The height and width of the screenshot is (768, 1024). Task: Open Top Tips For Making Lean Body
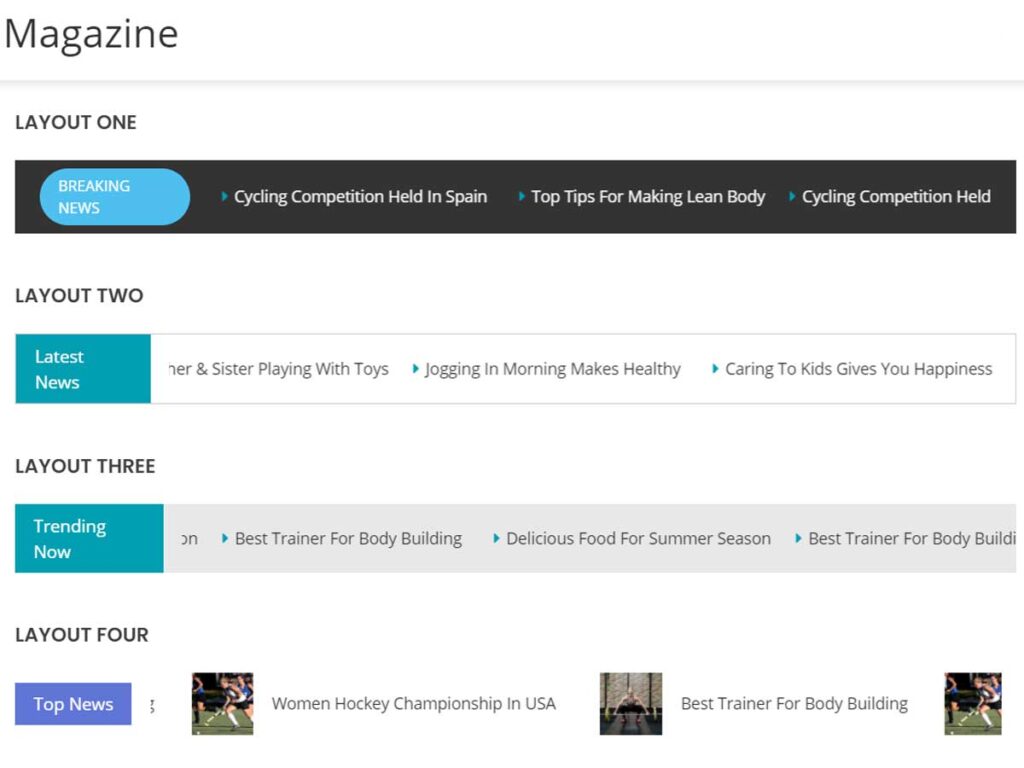coord(647,197)
